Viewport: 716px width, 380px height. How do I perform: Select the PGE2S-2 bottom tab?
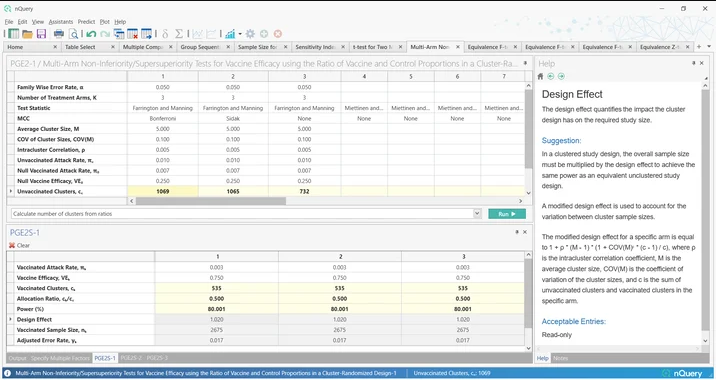coord(131,358)
